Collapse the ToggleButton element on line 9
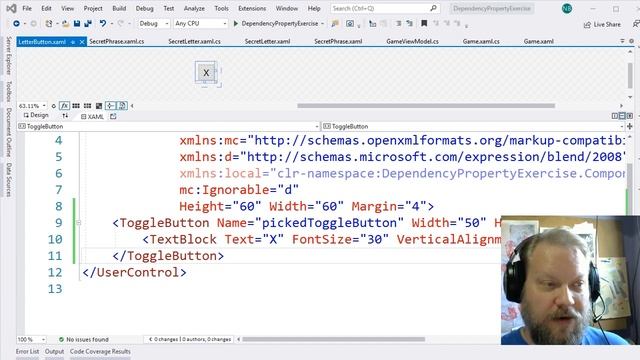Image resolution: width=640 pixels, height=360 pixels. [78, 223]
